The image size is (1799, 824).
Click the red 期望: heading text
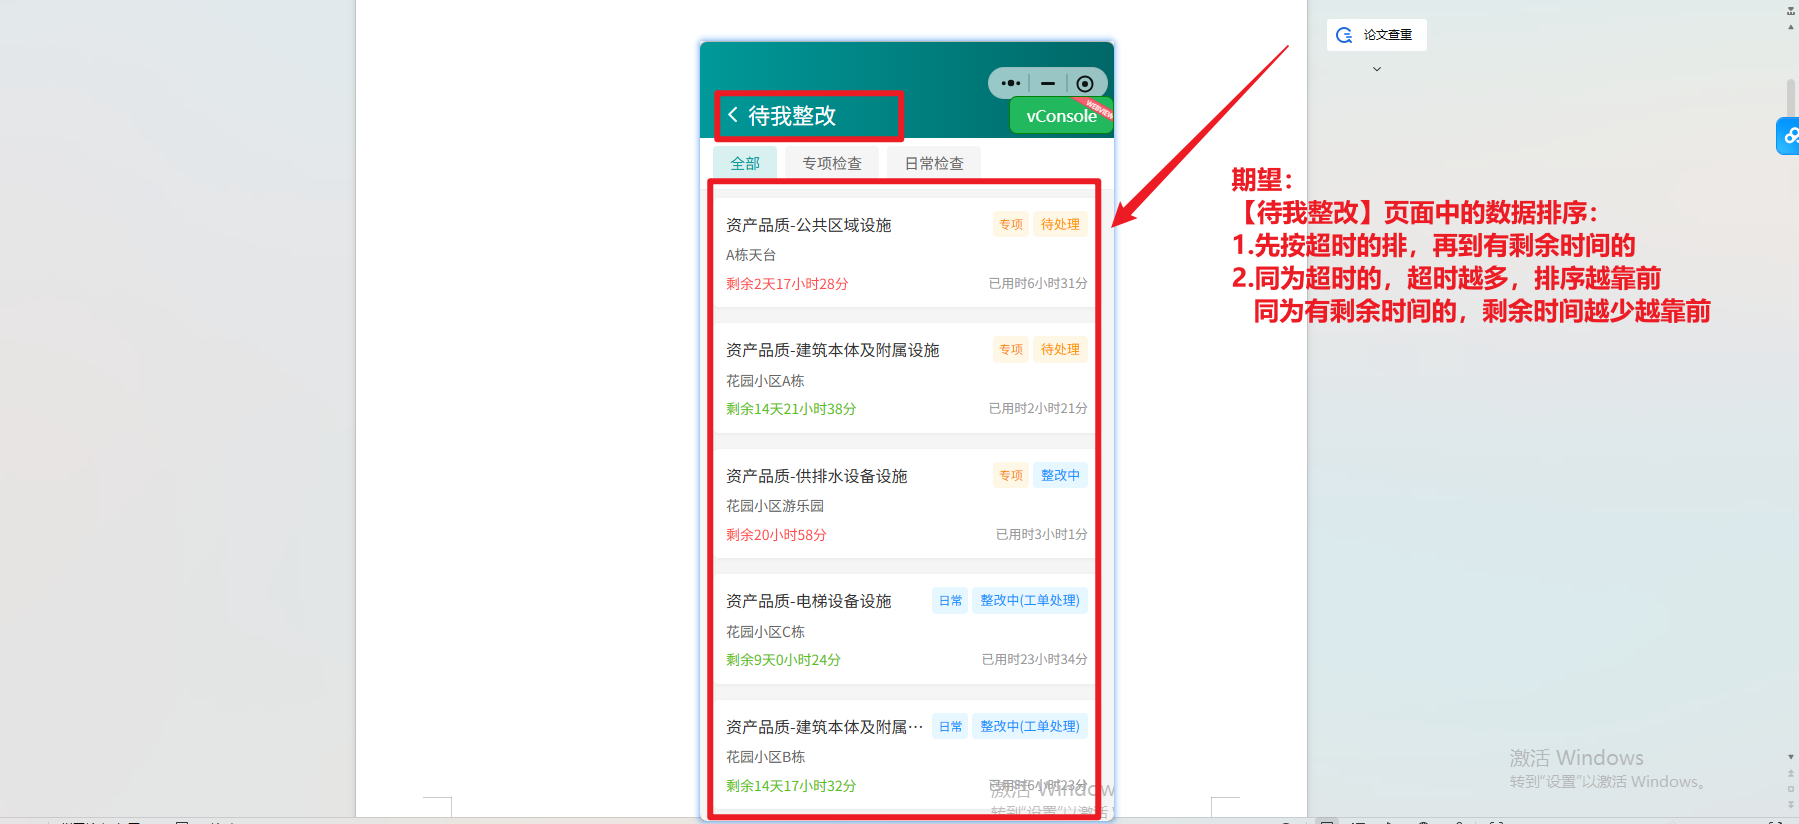[x=1263, y=180]
